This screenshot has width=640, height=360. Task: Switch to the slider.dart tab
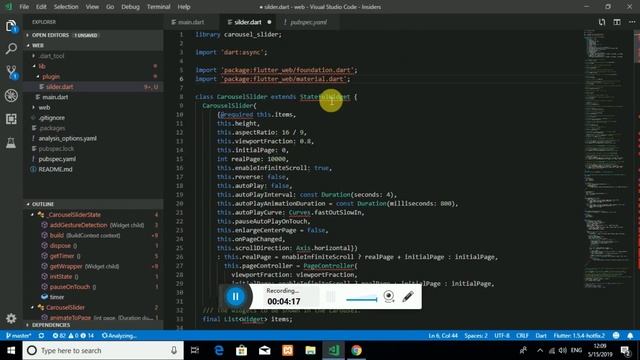pyautogui.click(x=247, y=22)
